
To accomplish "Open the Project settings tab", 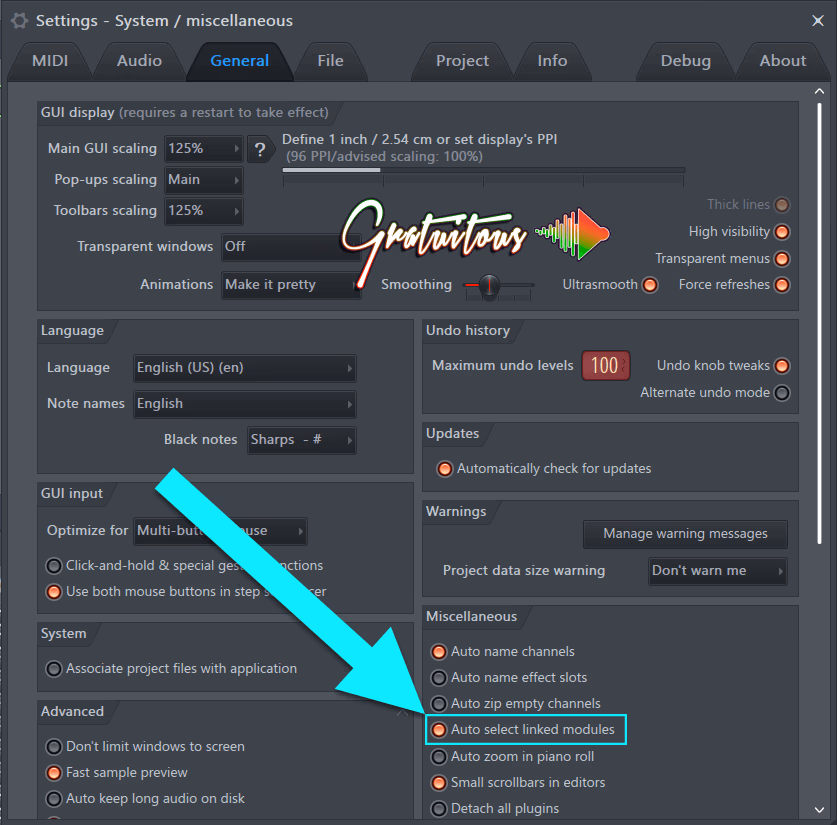I will (462, 61).
